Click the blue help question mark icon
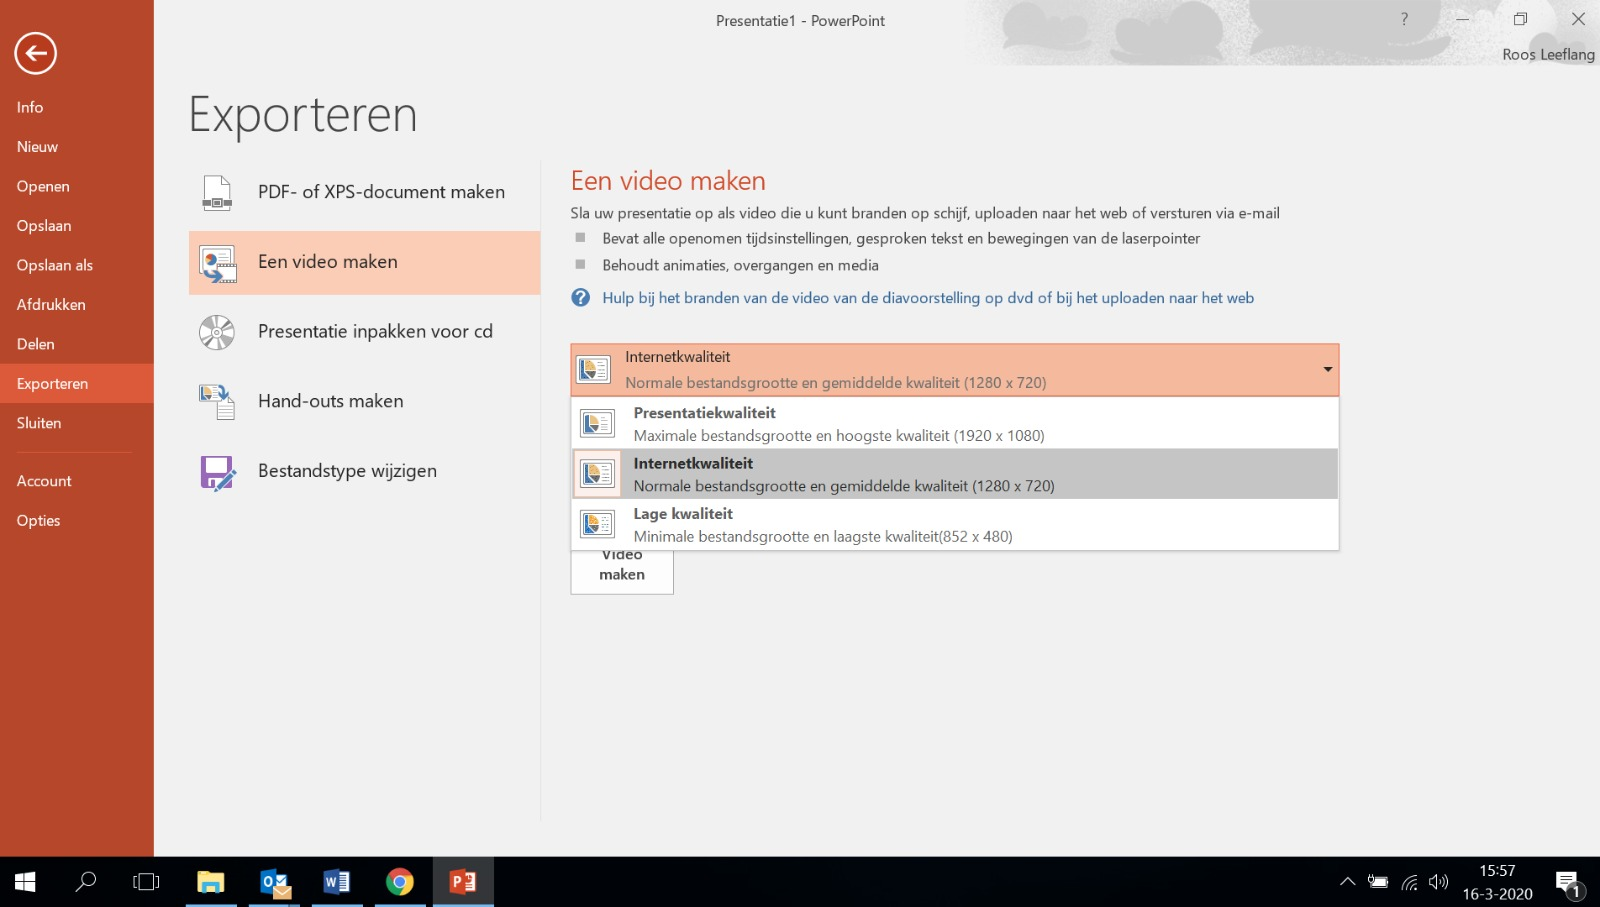This screenshot has height=907, width=1600. tap(581, 298)
